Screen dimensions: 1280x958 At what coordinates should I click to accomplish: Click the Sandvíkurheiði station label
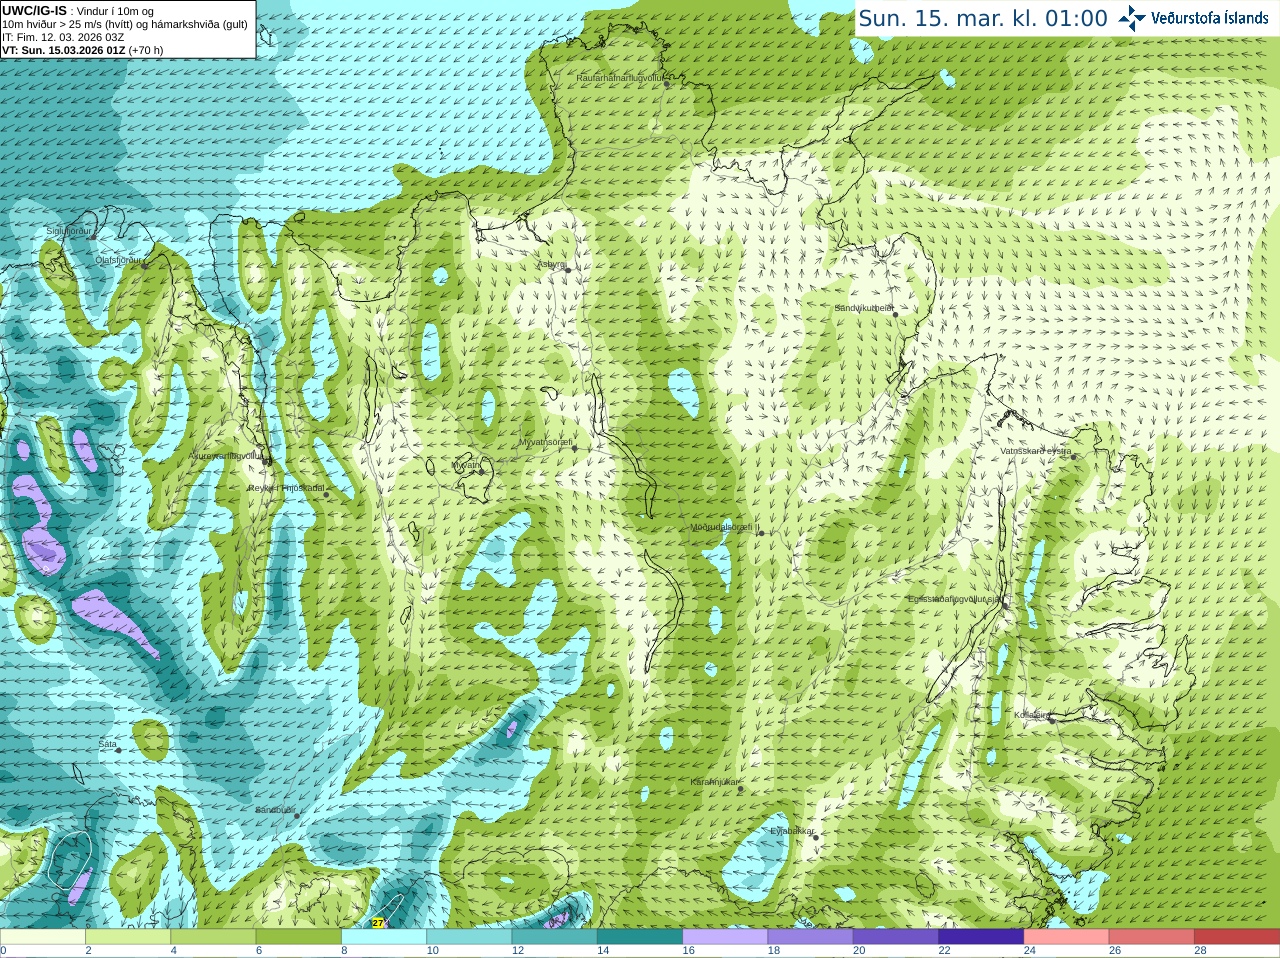[x=865, y=308]
